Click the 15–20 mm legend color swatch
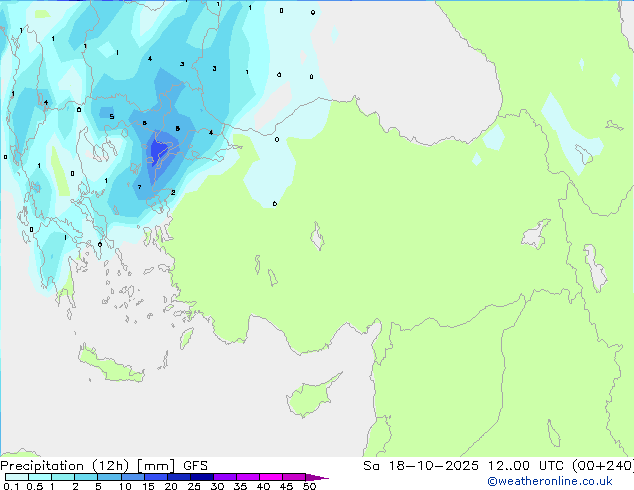This screenshot has height=490, width=634. point(155,477)
